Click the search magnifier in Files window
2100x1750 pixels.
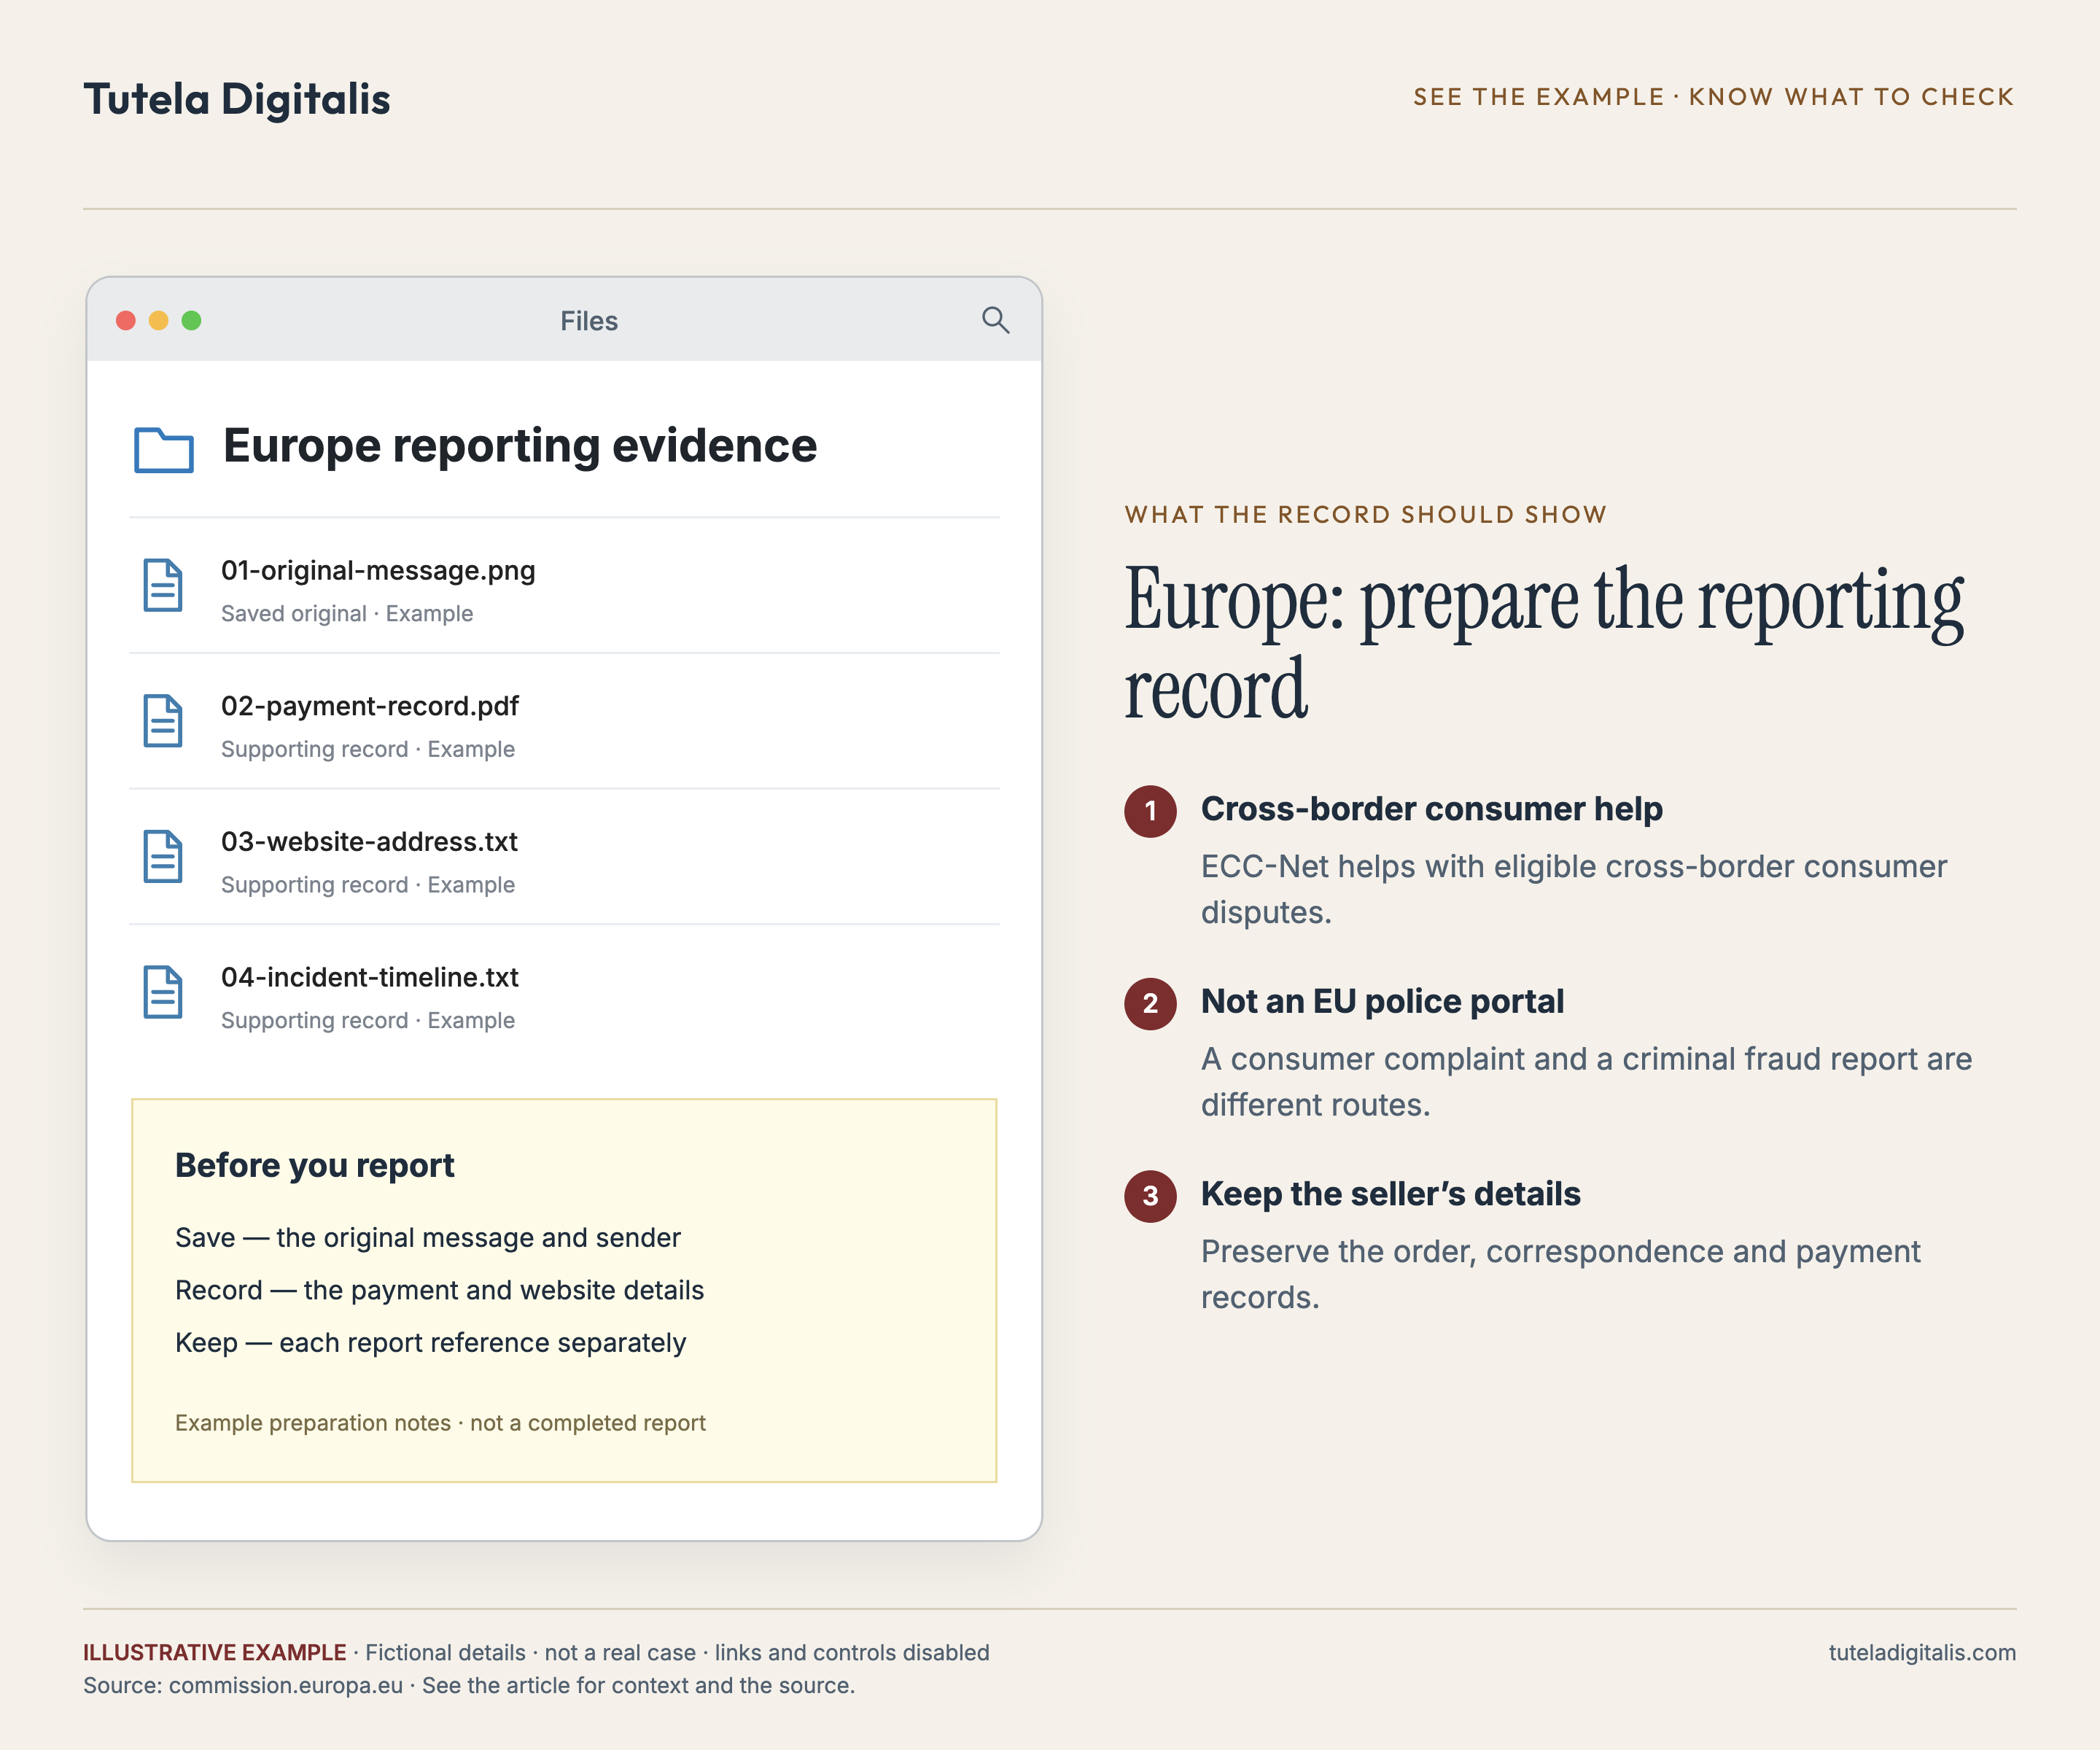(x=995, y=320)
